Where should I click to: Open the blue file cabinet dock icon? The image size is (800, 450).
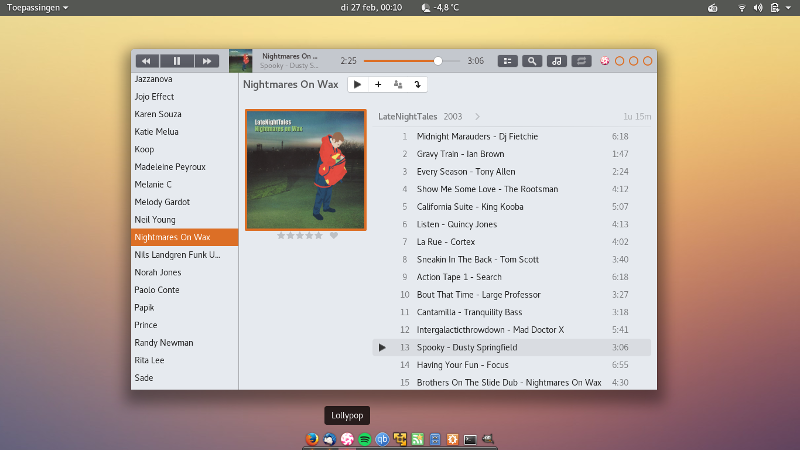coord(435,439)
